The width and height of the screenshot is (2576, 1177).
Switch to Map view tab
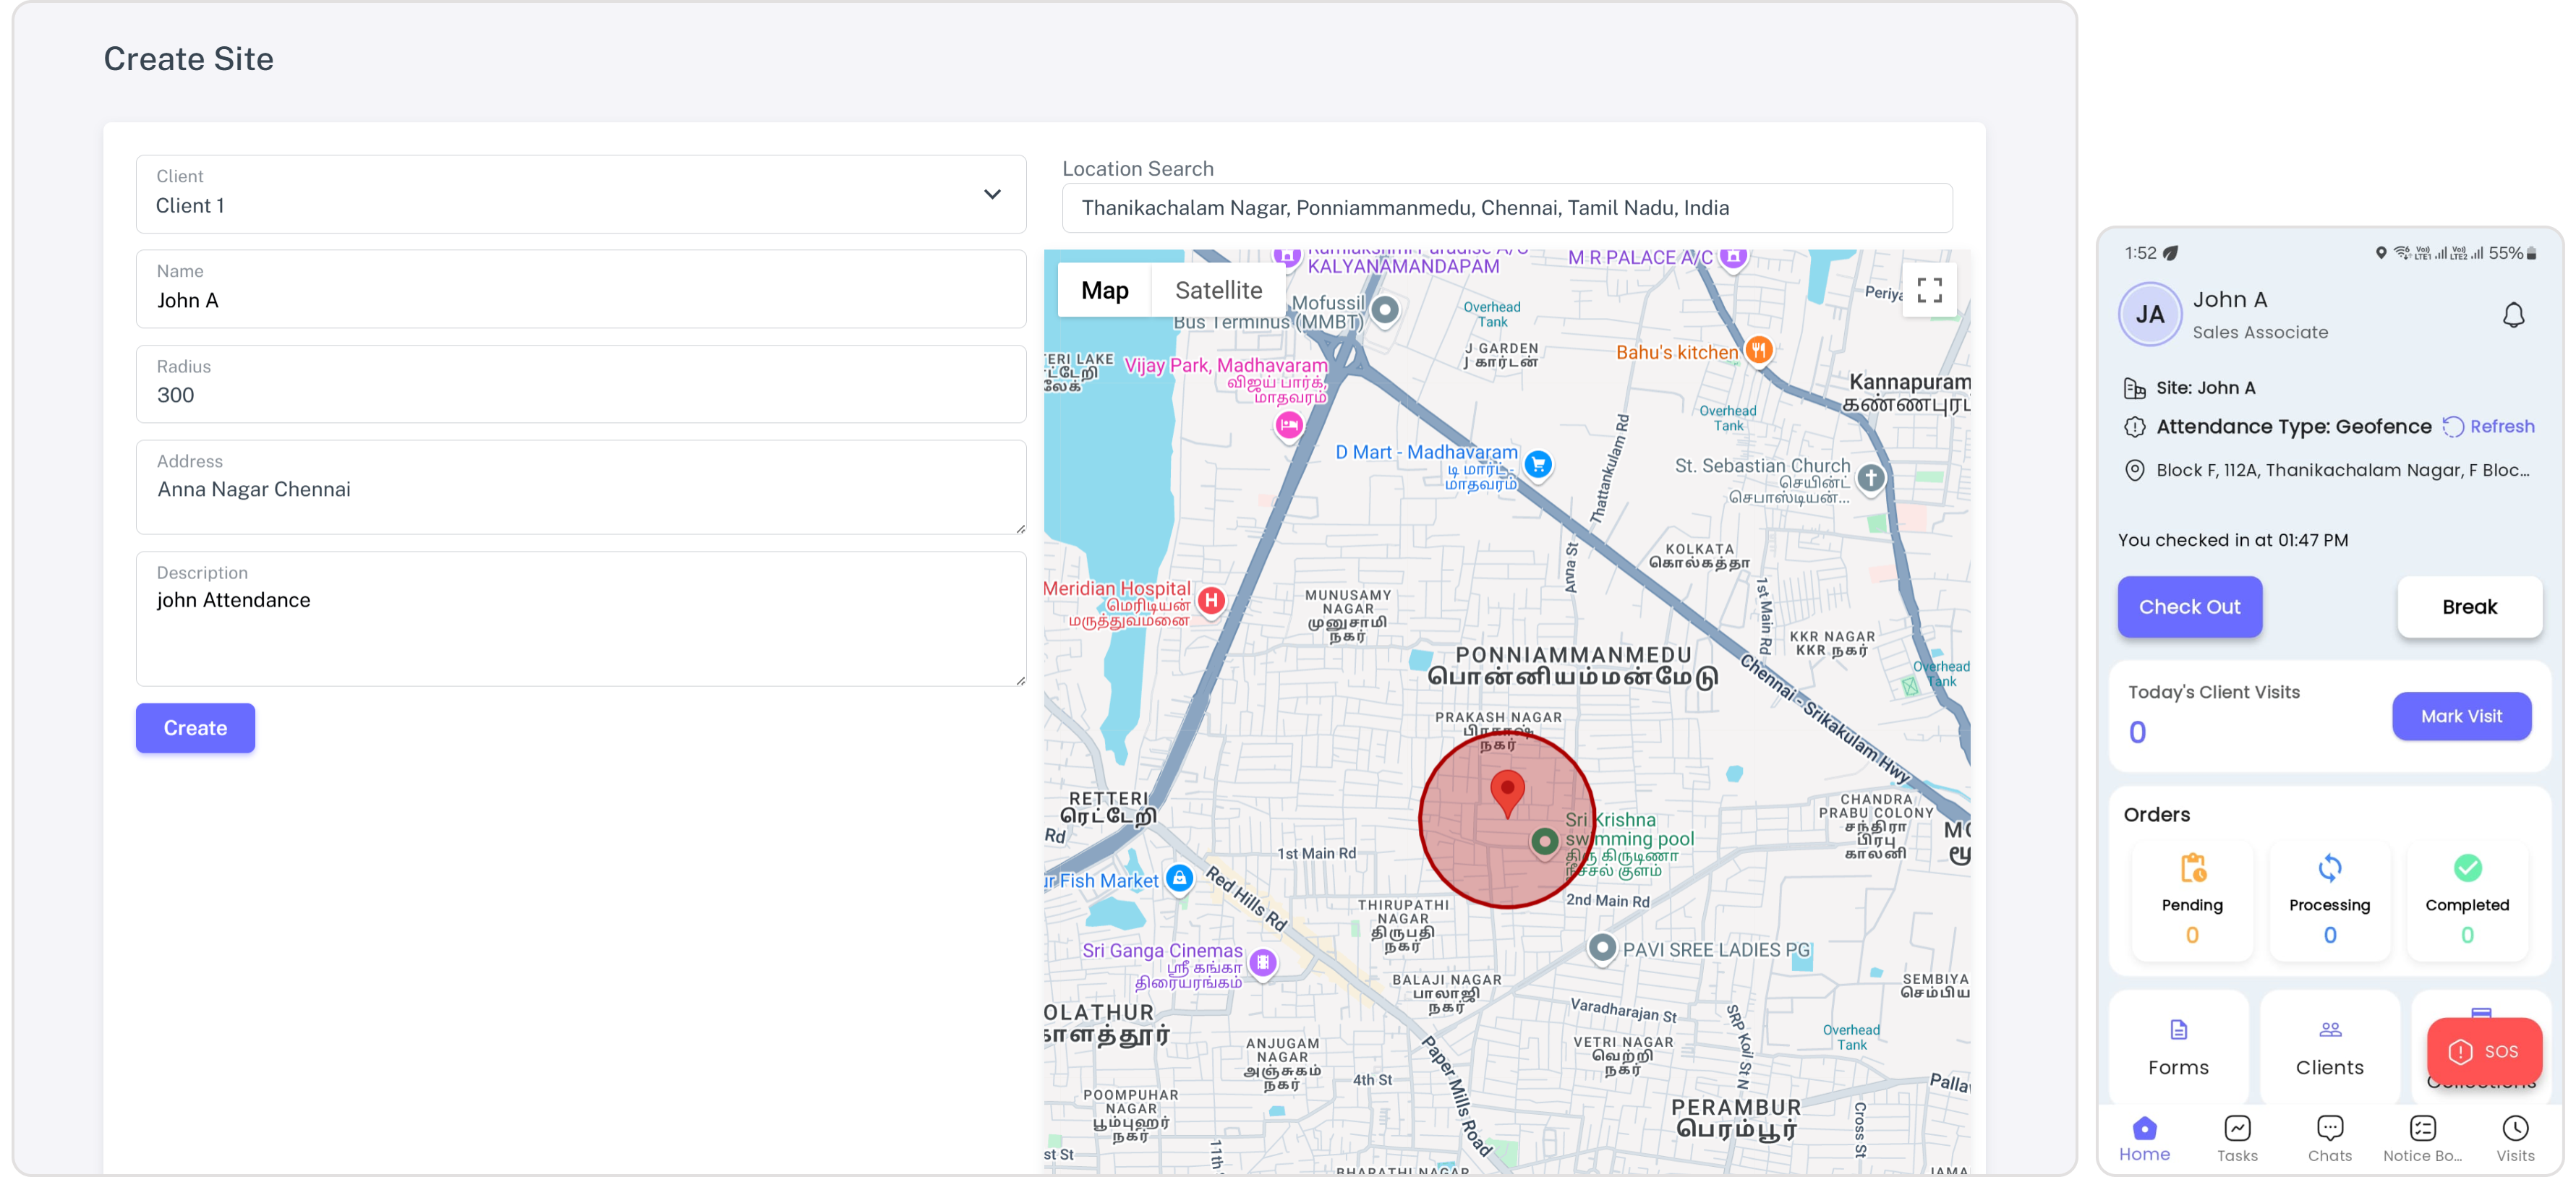tap(1104, 290)
